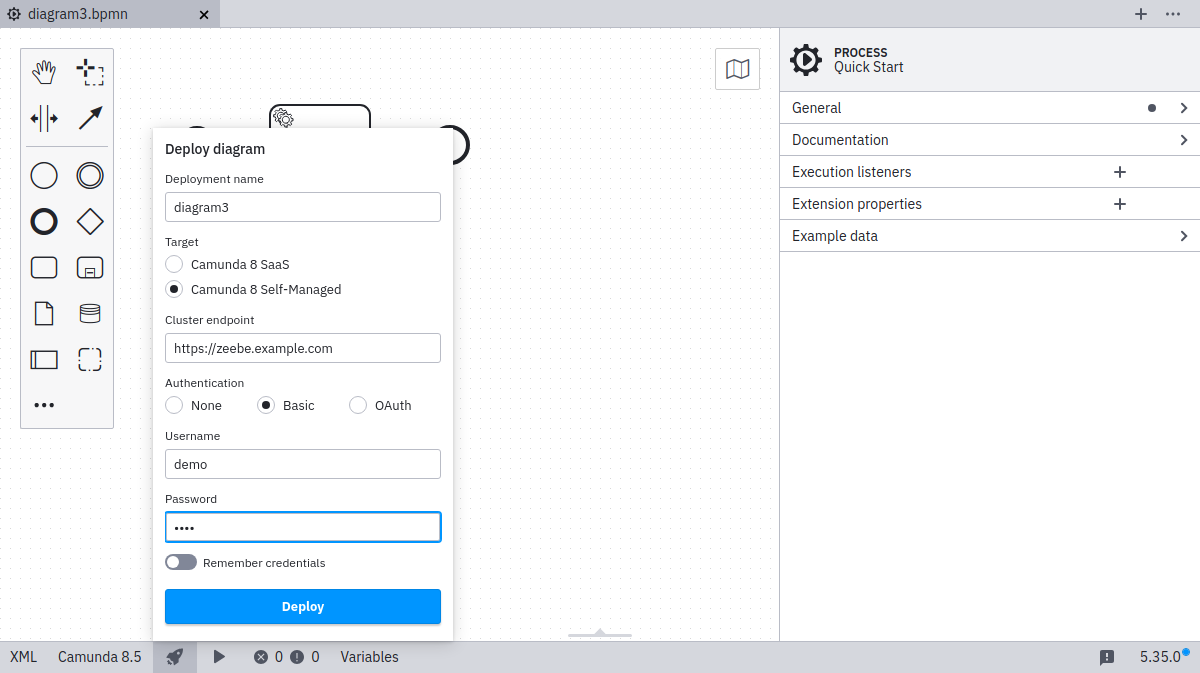
Task: Create a data store reference
Action: [90, 313]
